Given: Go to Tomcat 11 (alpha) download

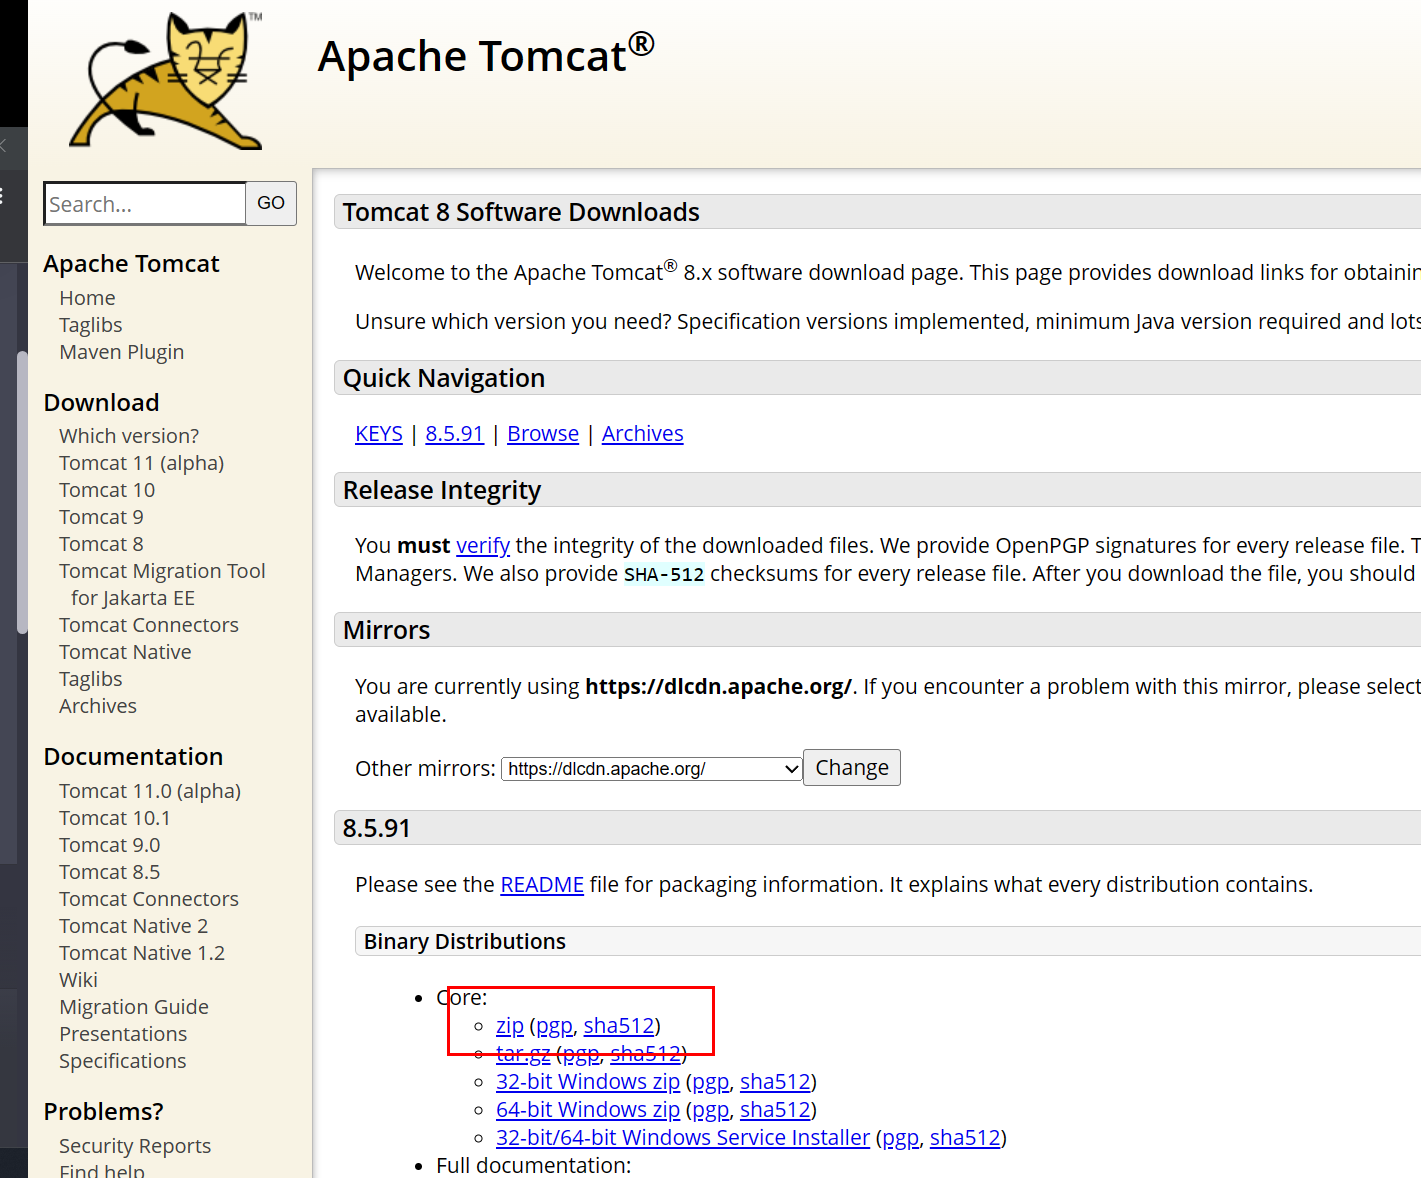Looking at the screenshot, I should pyautogui.click(x=141, y=463).
